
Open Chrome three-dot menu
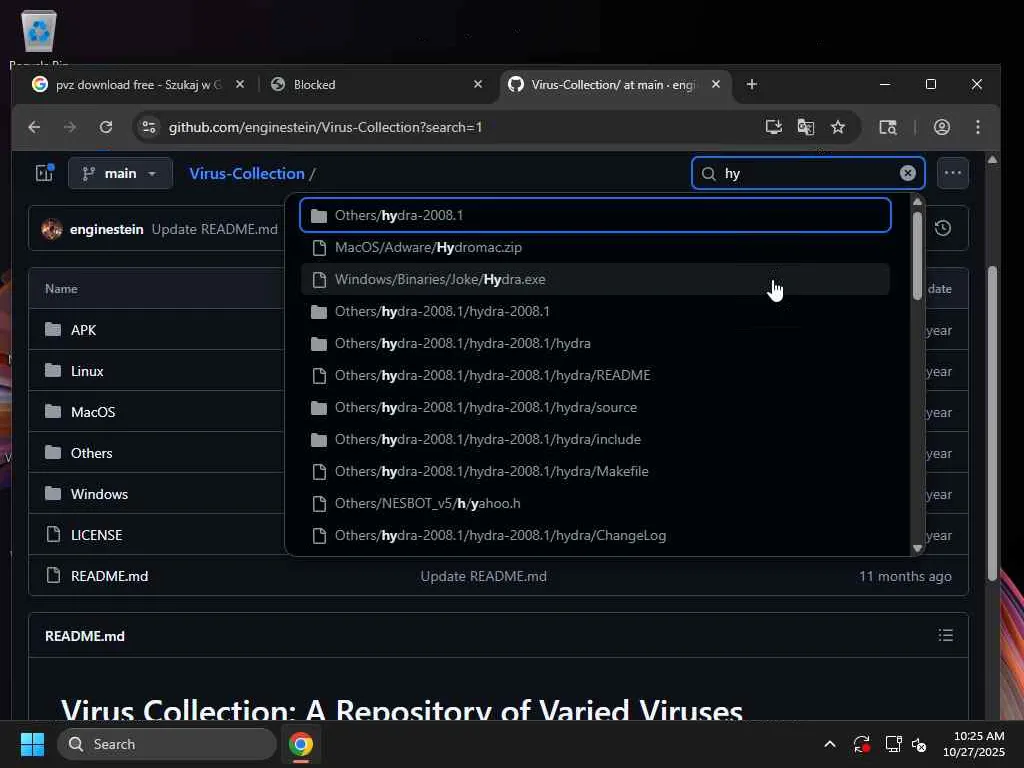point(978,127)
